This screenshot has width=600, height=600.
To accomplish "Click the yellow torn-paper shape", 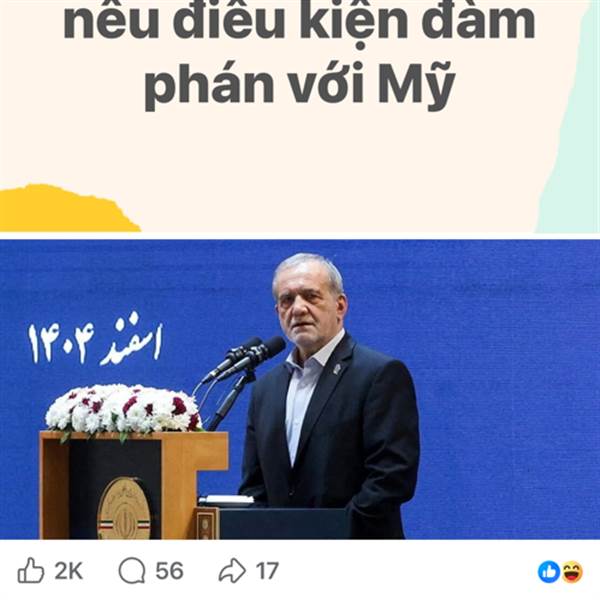I will point(69,209).
